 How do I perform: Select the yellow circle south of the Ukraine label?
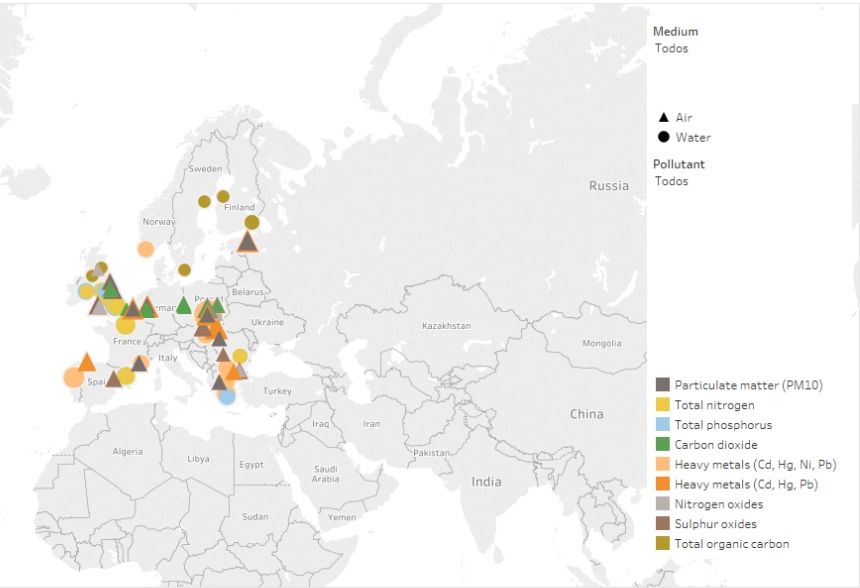pos(240,356)
